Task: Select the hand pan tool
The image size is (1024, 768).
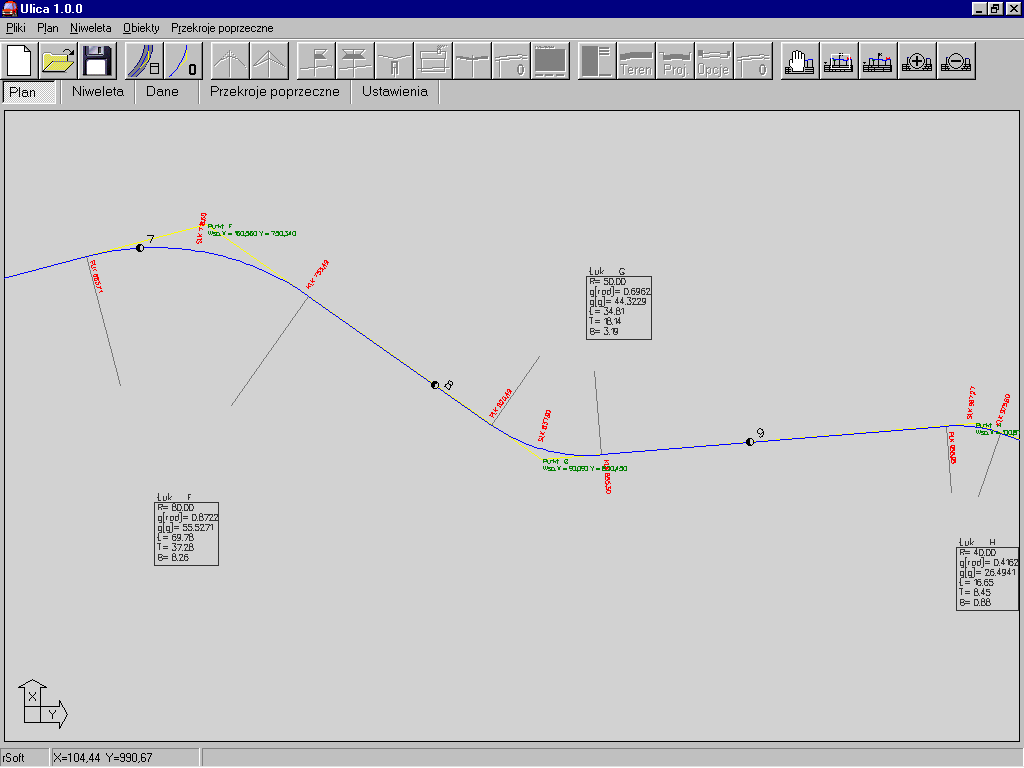Action: coord(799,61)
